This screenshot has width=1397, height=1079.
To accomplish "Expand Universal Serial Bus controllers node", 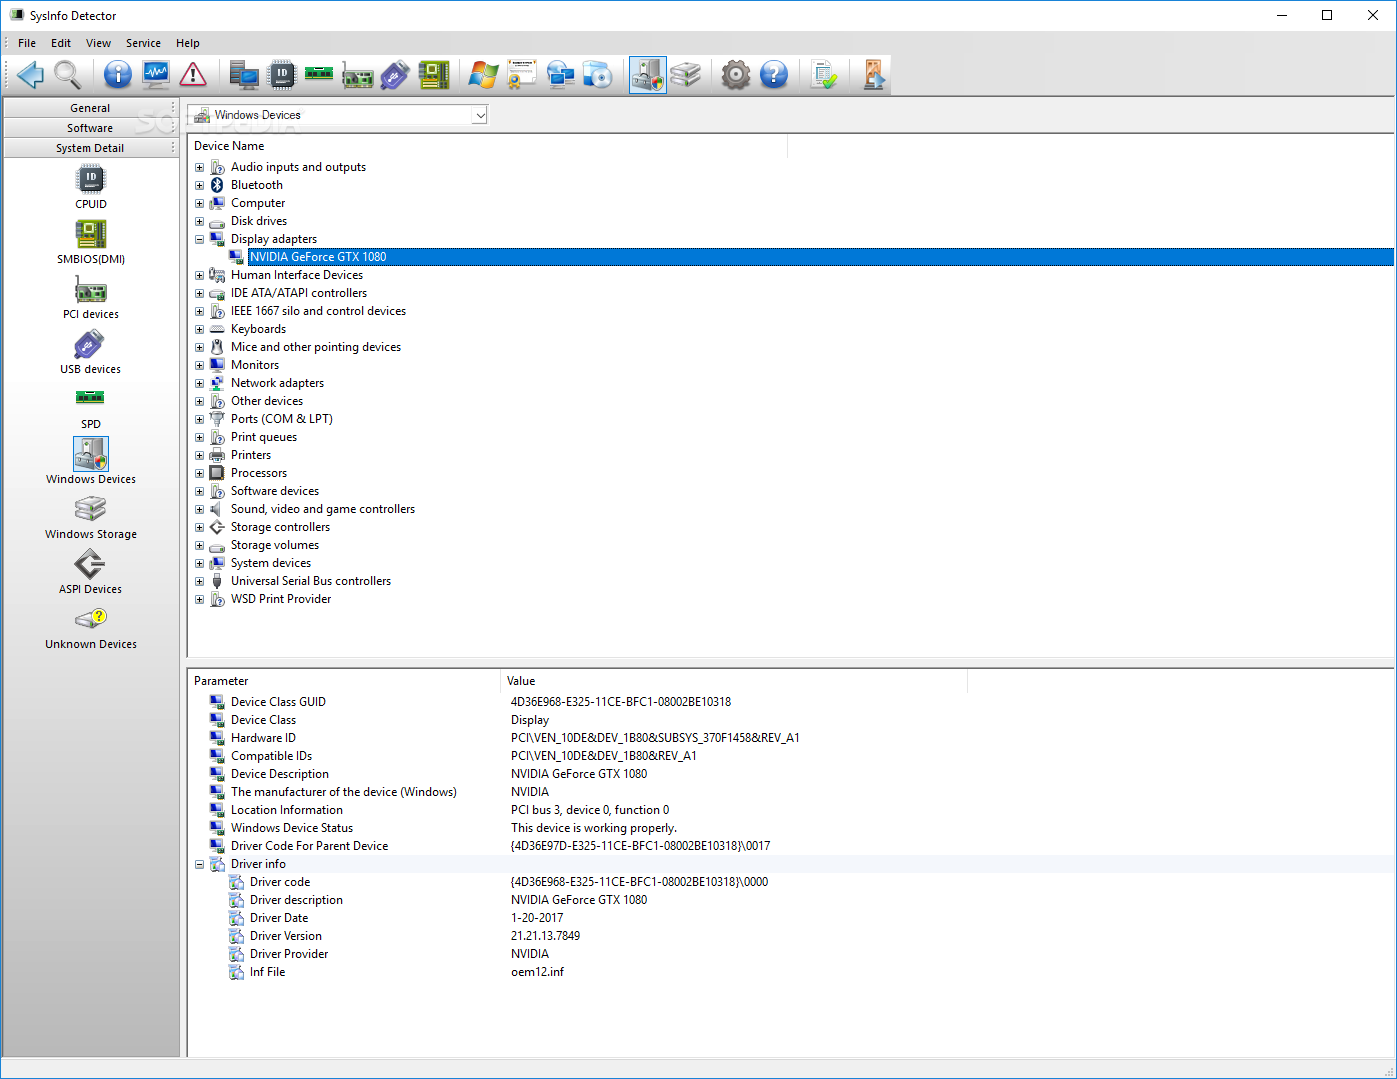I will (199, 581).
